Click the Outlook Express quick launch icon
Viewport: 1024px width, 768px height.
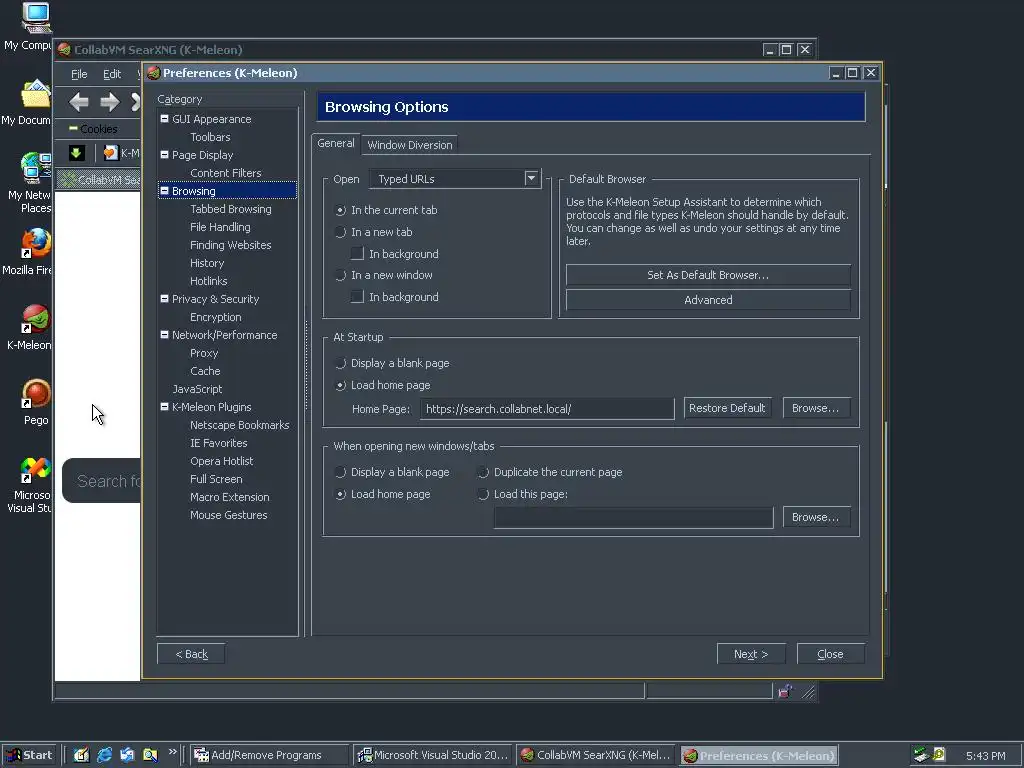(x=127, y=755)
